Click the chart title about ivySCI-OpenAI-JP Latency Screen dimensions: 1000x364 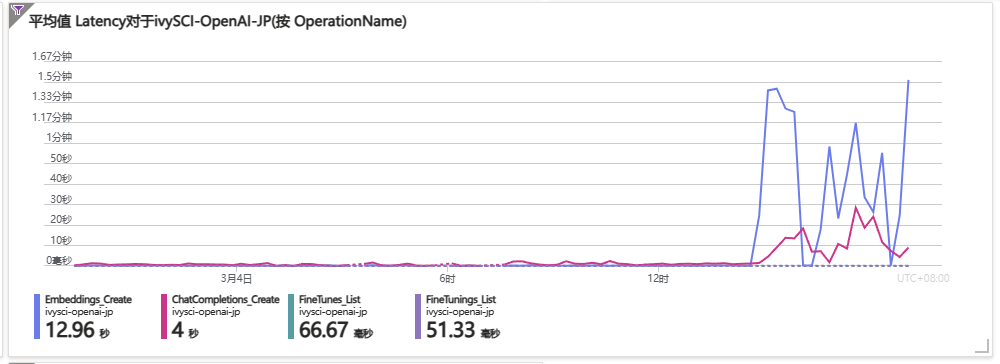tap(217, 22)
